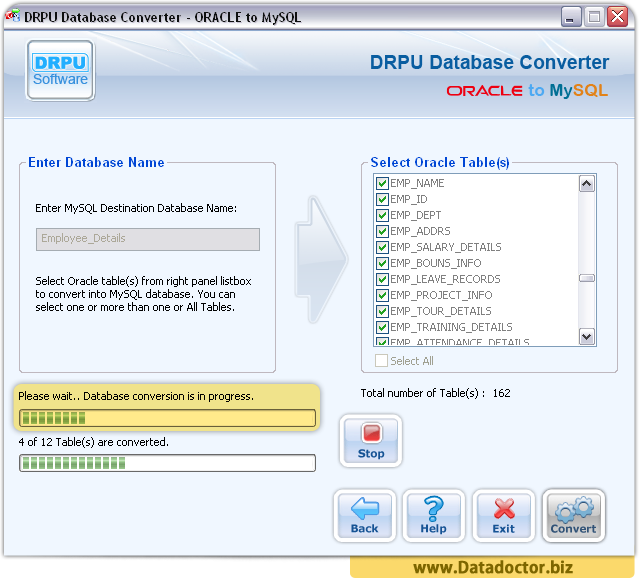Exit the application with the red X button

tap(503, 516)
